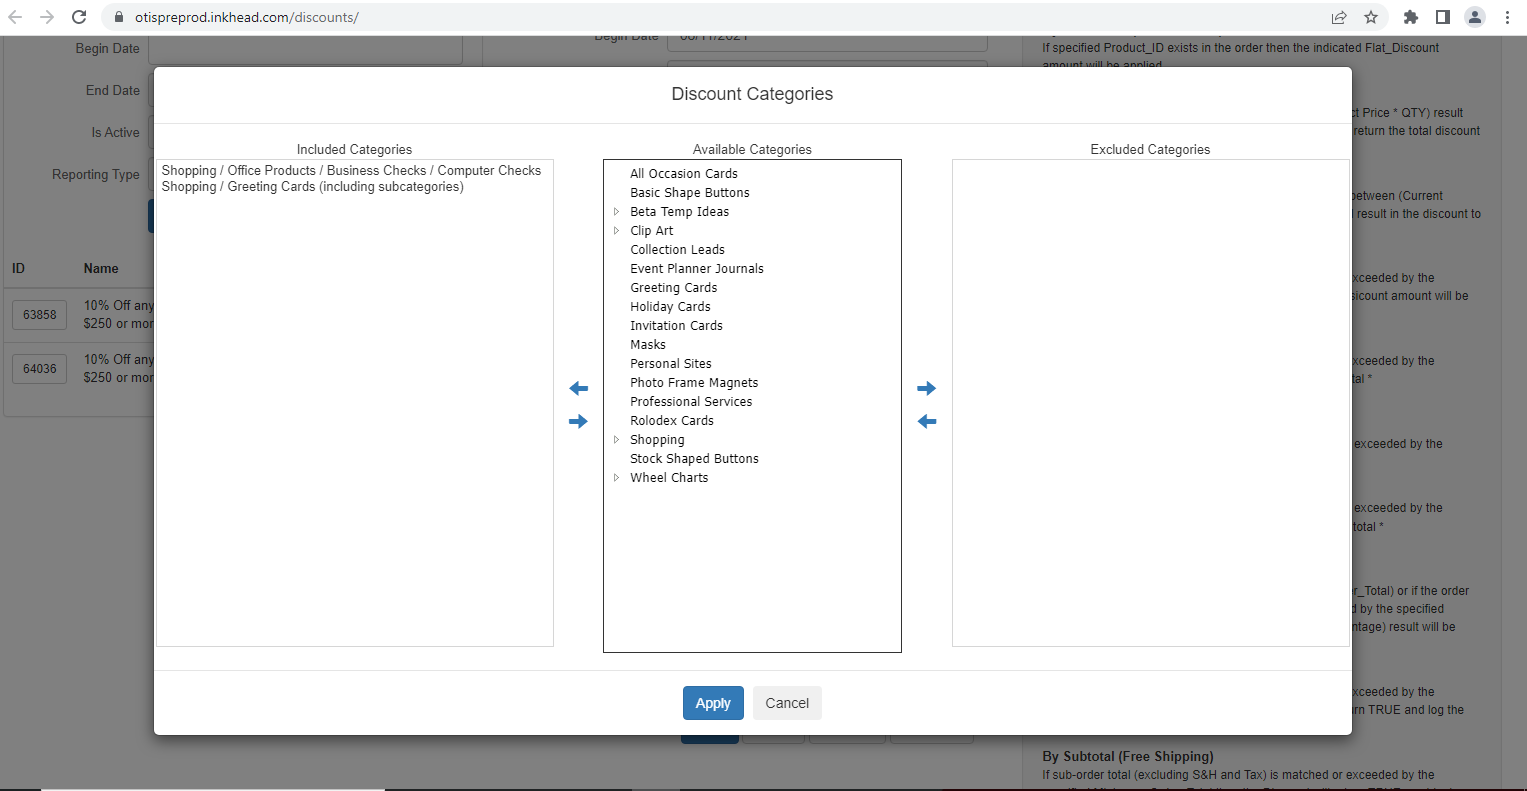Choose Professional Services from available list

[691, 402]
